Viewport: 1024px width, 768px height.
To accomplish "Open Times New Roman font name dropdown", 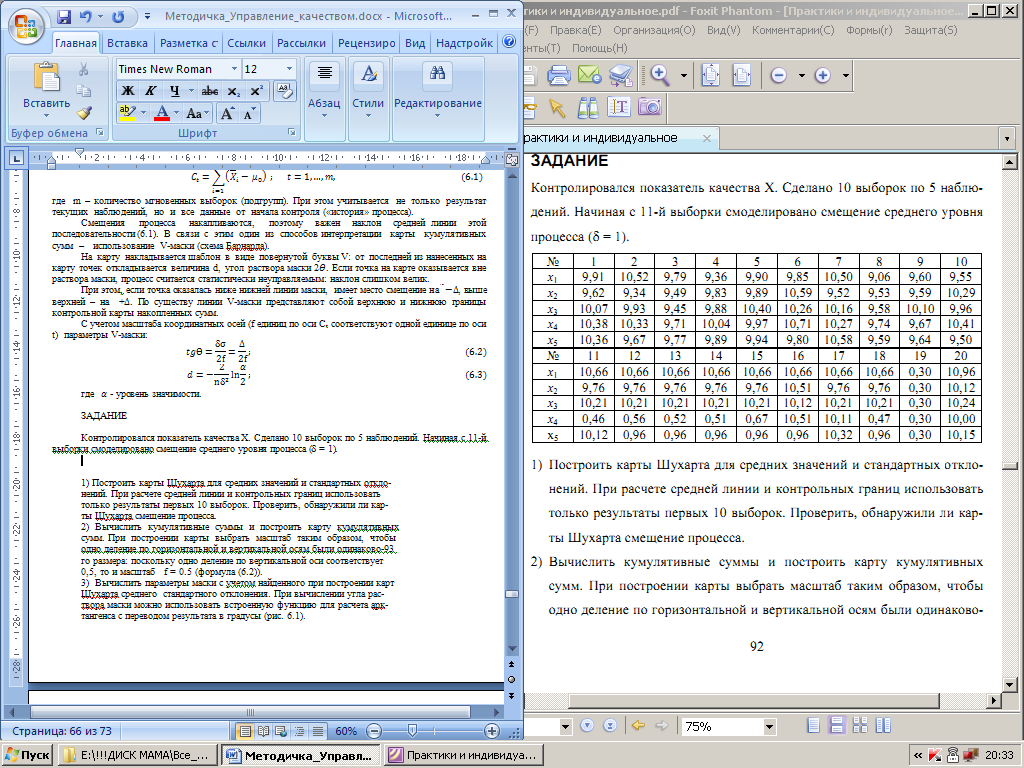I will pos(234,69).
